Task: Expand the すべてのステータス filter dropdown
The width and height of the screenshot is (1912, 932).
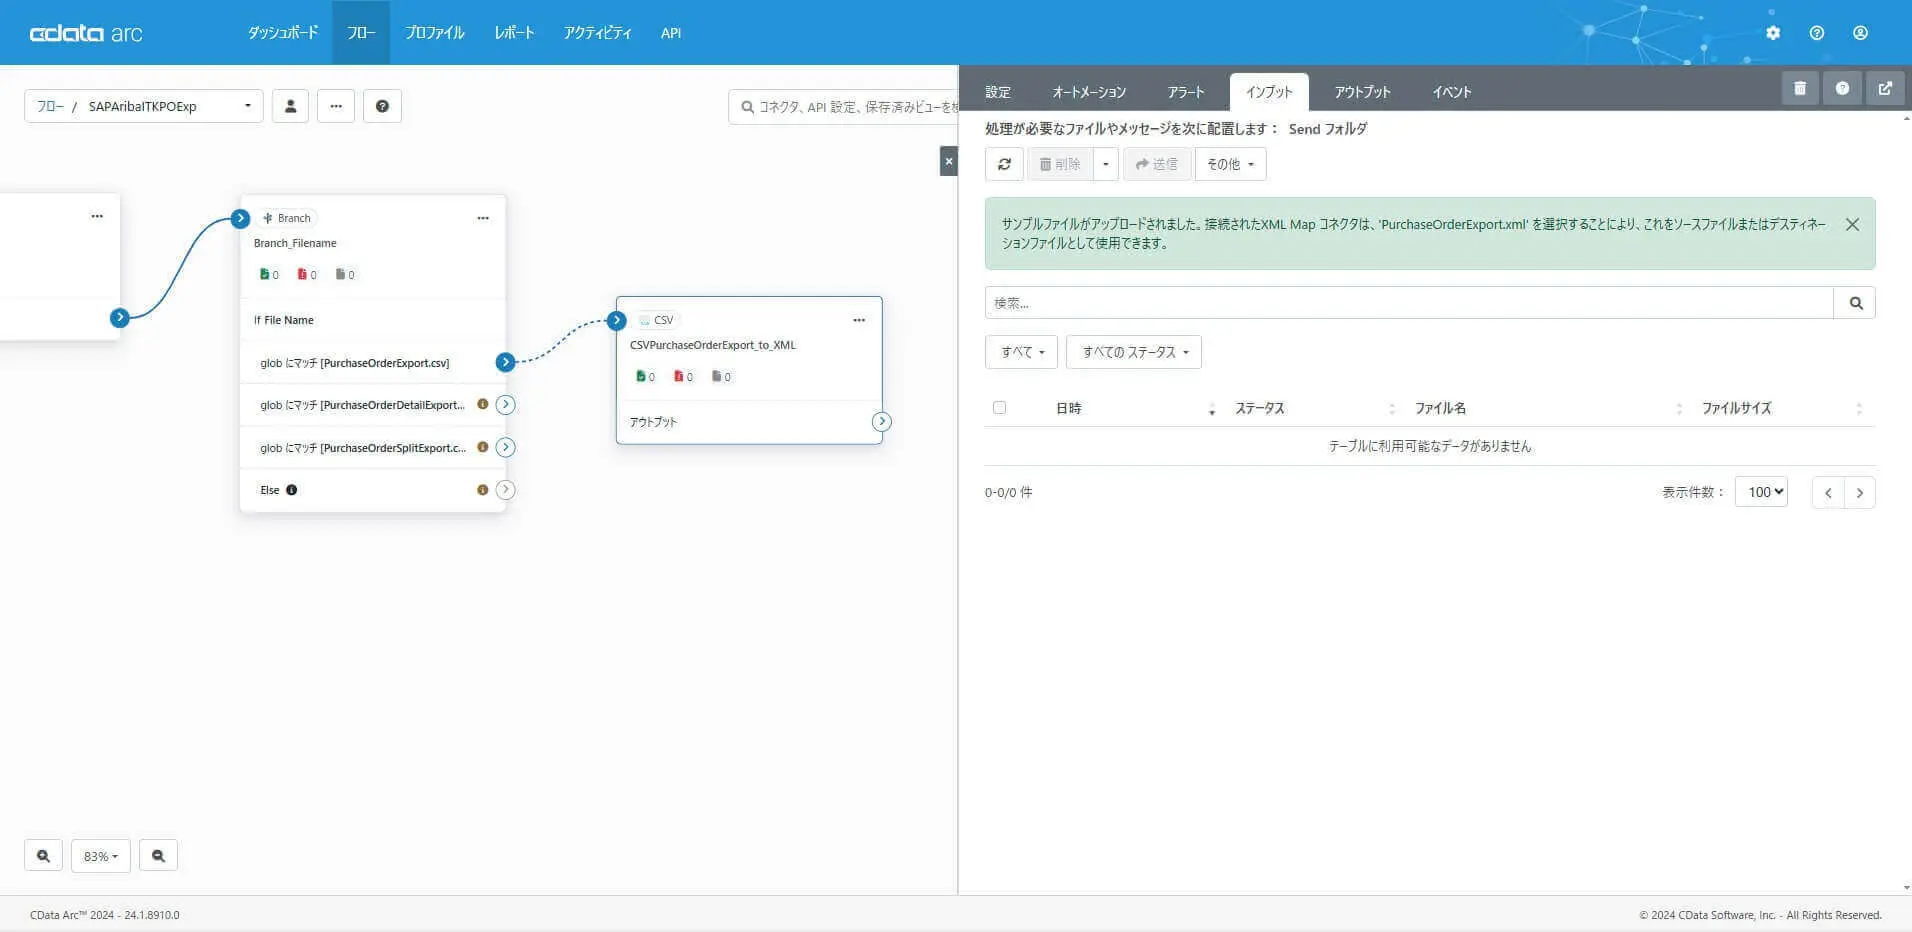Action: pyautogui.click(x=1134, y=352)
